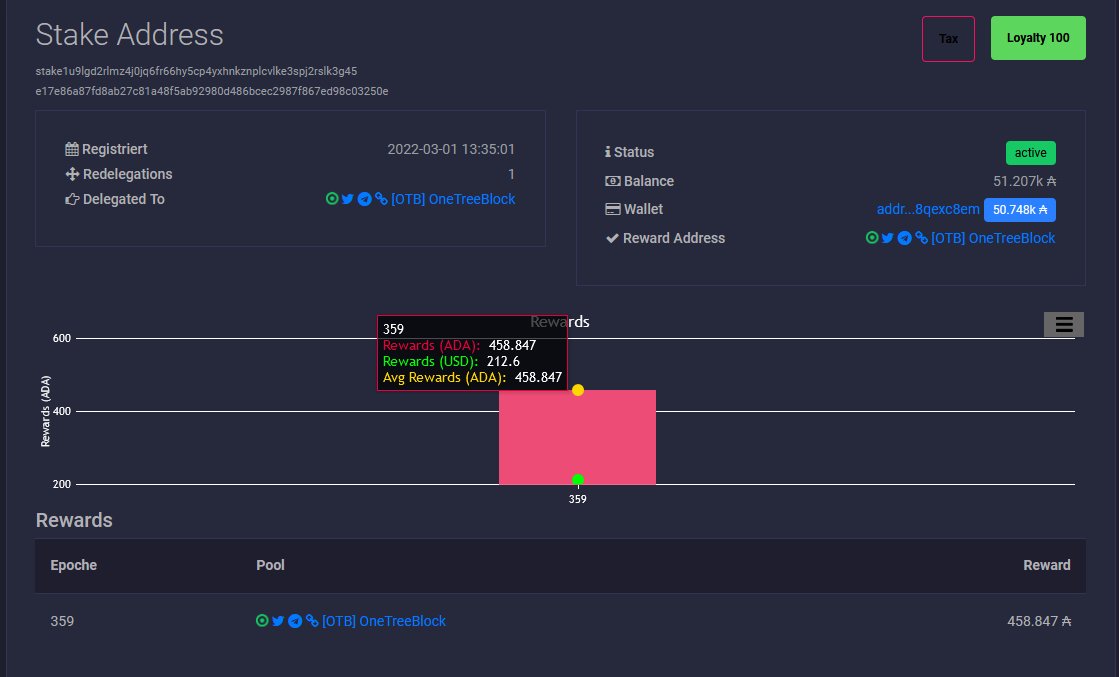Select the stake1u9lgd2rlmz... address text
1119x677 pixels.
pyautogui.click(x=196, y=71)
